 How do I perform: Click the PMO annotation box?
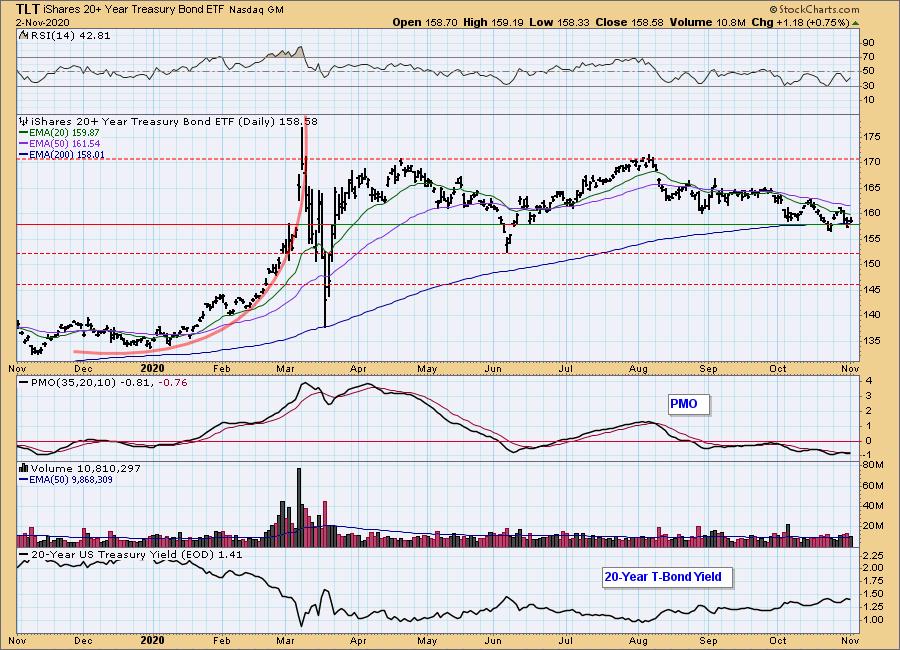point(688,404)
